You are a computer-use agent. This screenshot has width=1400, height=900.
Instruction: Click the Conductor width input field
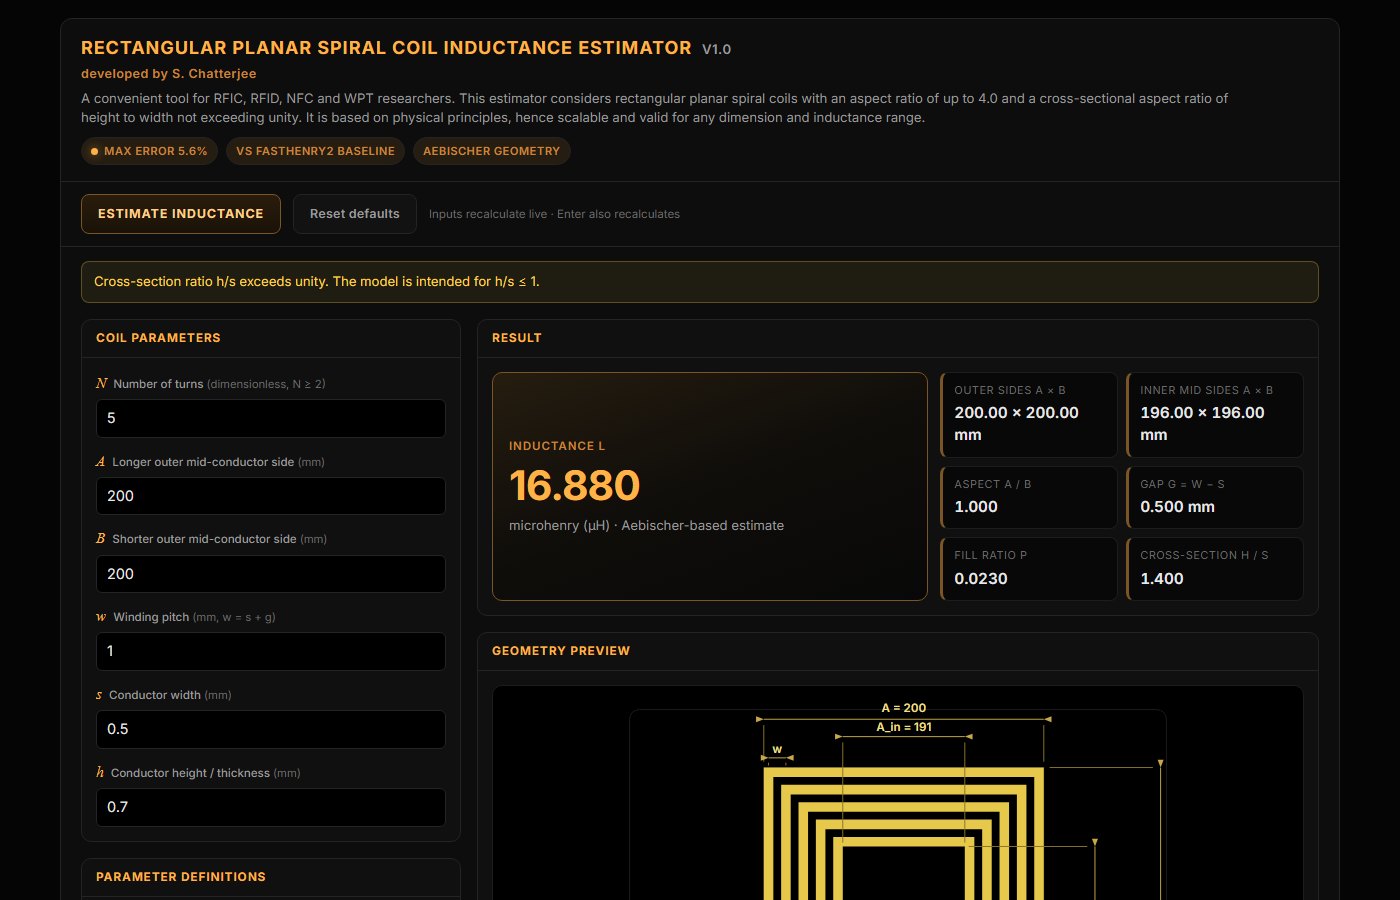(271, 729)
